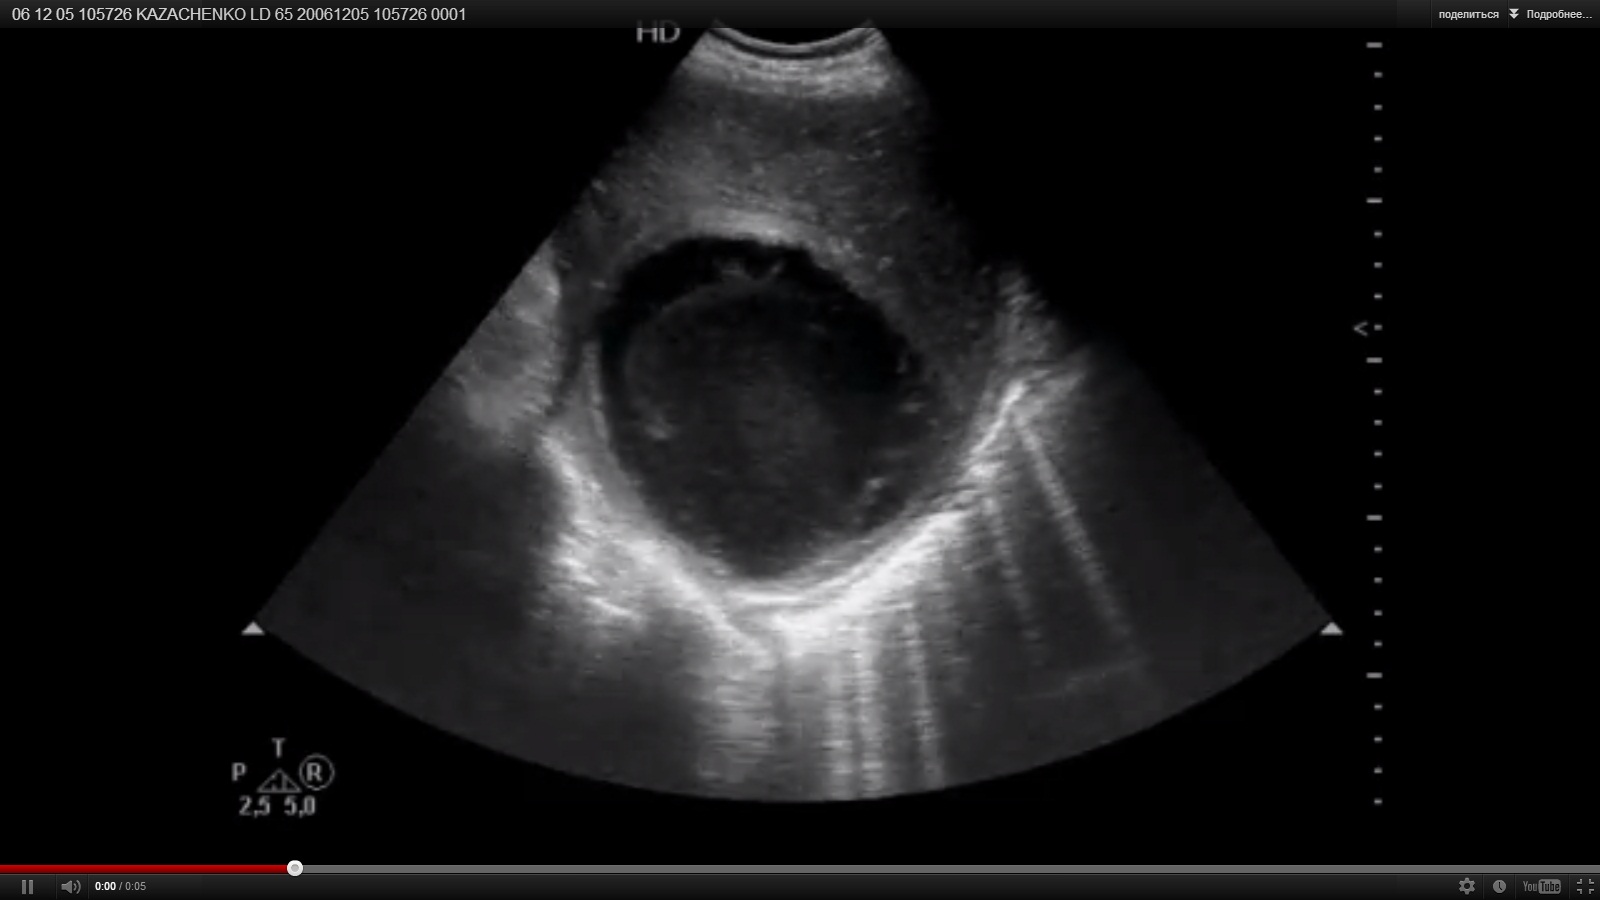Click the < focus marker on depth scale
The height and width of the screenshot is (900, 1600).
(1360, 328)
